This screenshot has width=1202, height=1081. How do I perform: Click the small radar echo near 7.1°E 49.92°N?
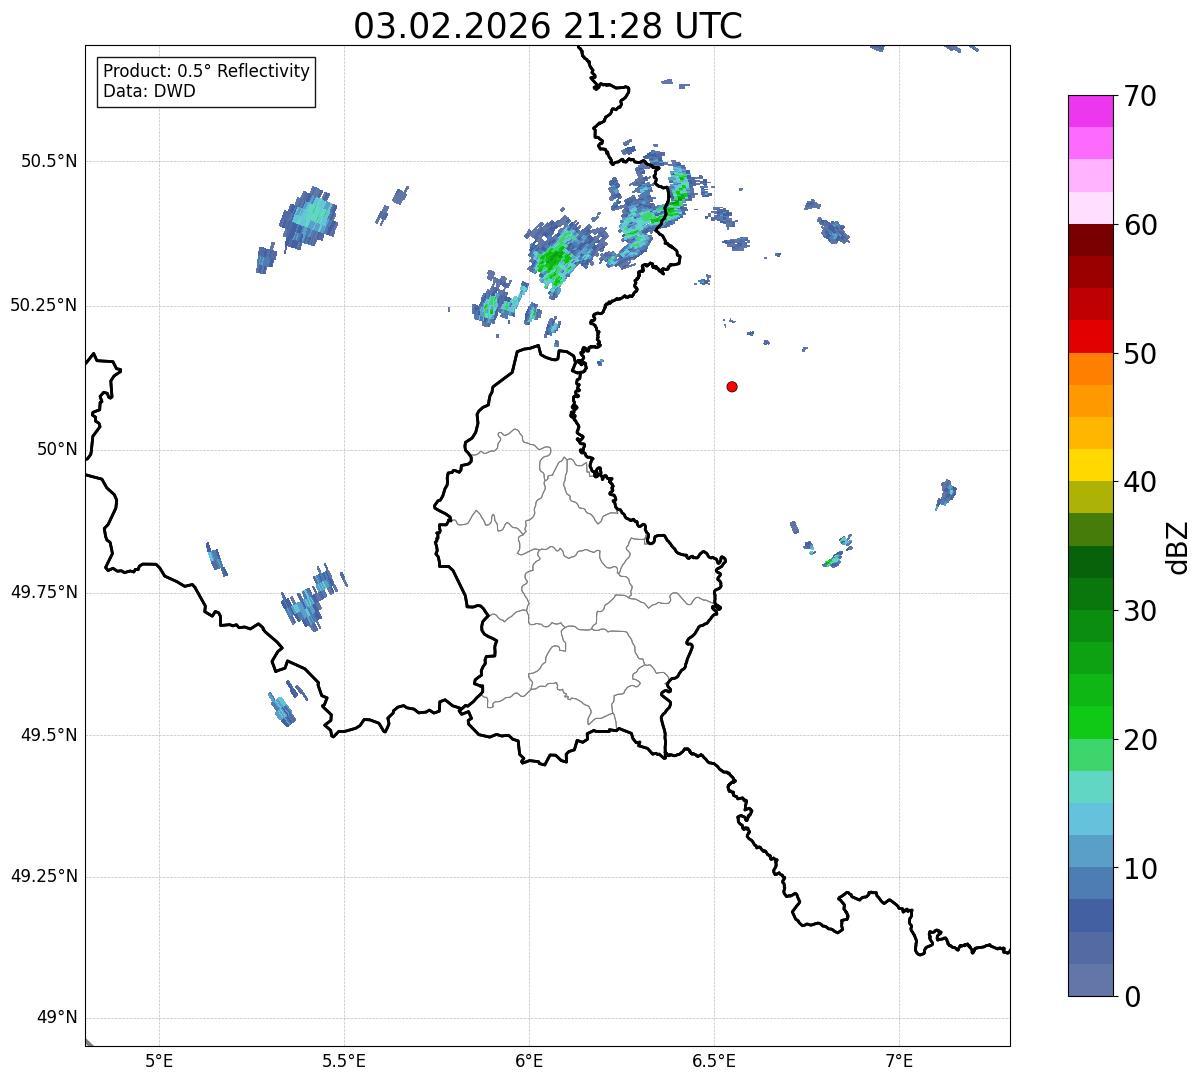click(x=946, y=493)
